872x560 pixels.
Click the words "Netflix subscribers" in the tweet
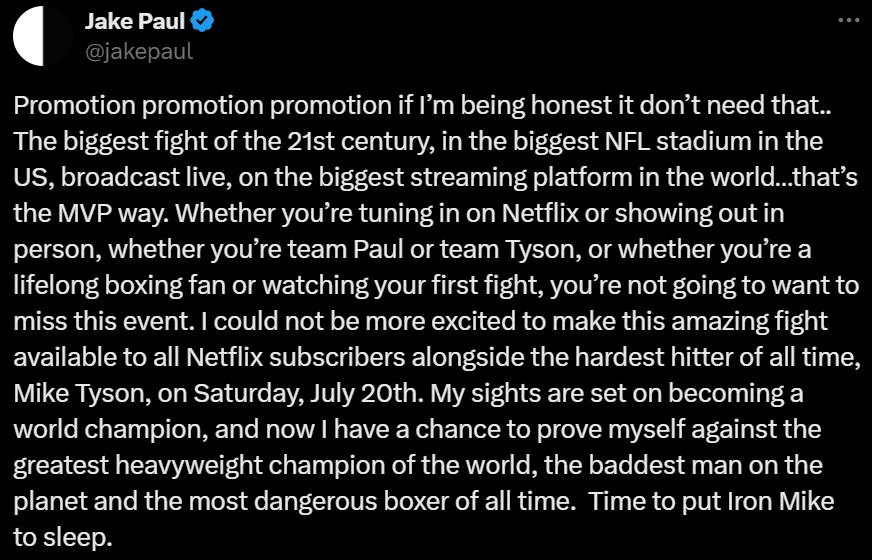(x=295, y=357)
